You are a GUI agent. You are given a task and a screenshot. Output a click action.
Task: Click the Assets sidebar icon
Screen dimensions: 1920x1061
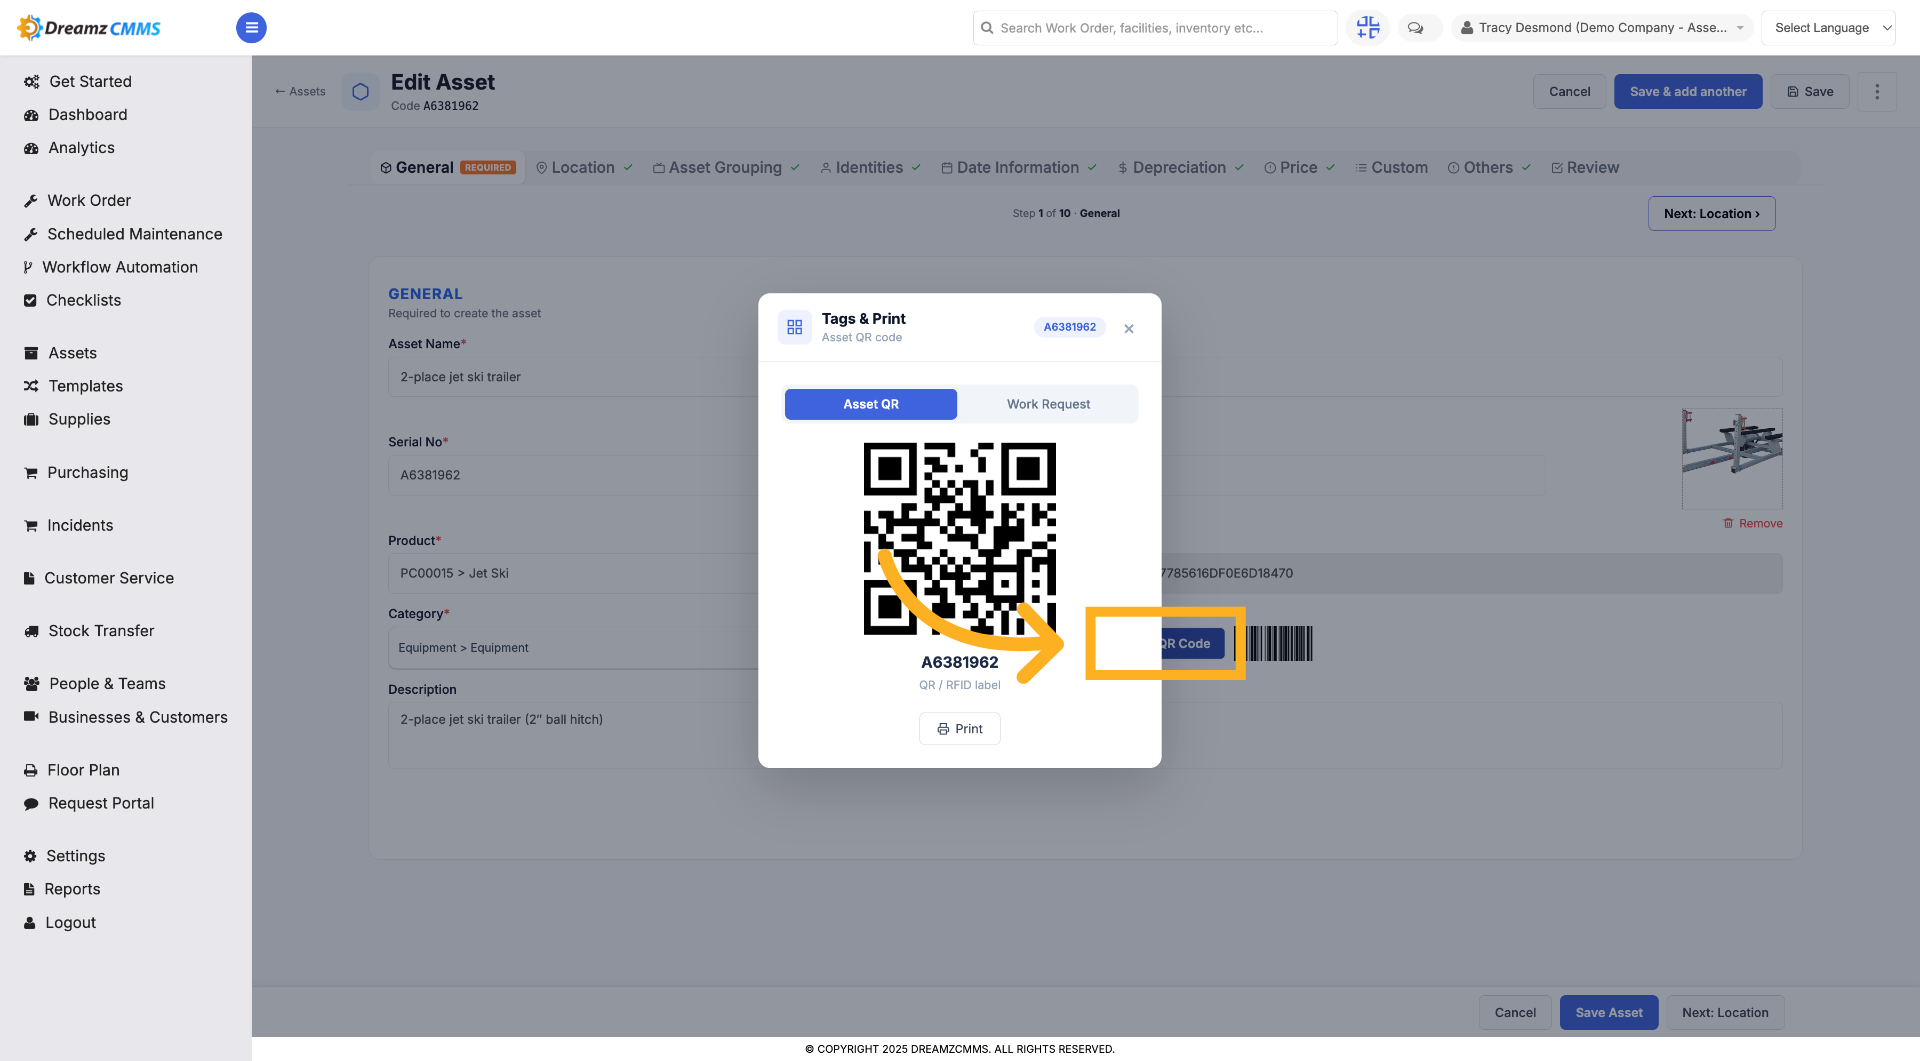pos(31,354)
